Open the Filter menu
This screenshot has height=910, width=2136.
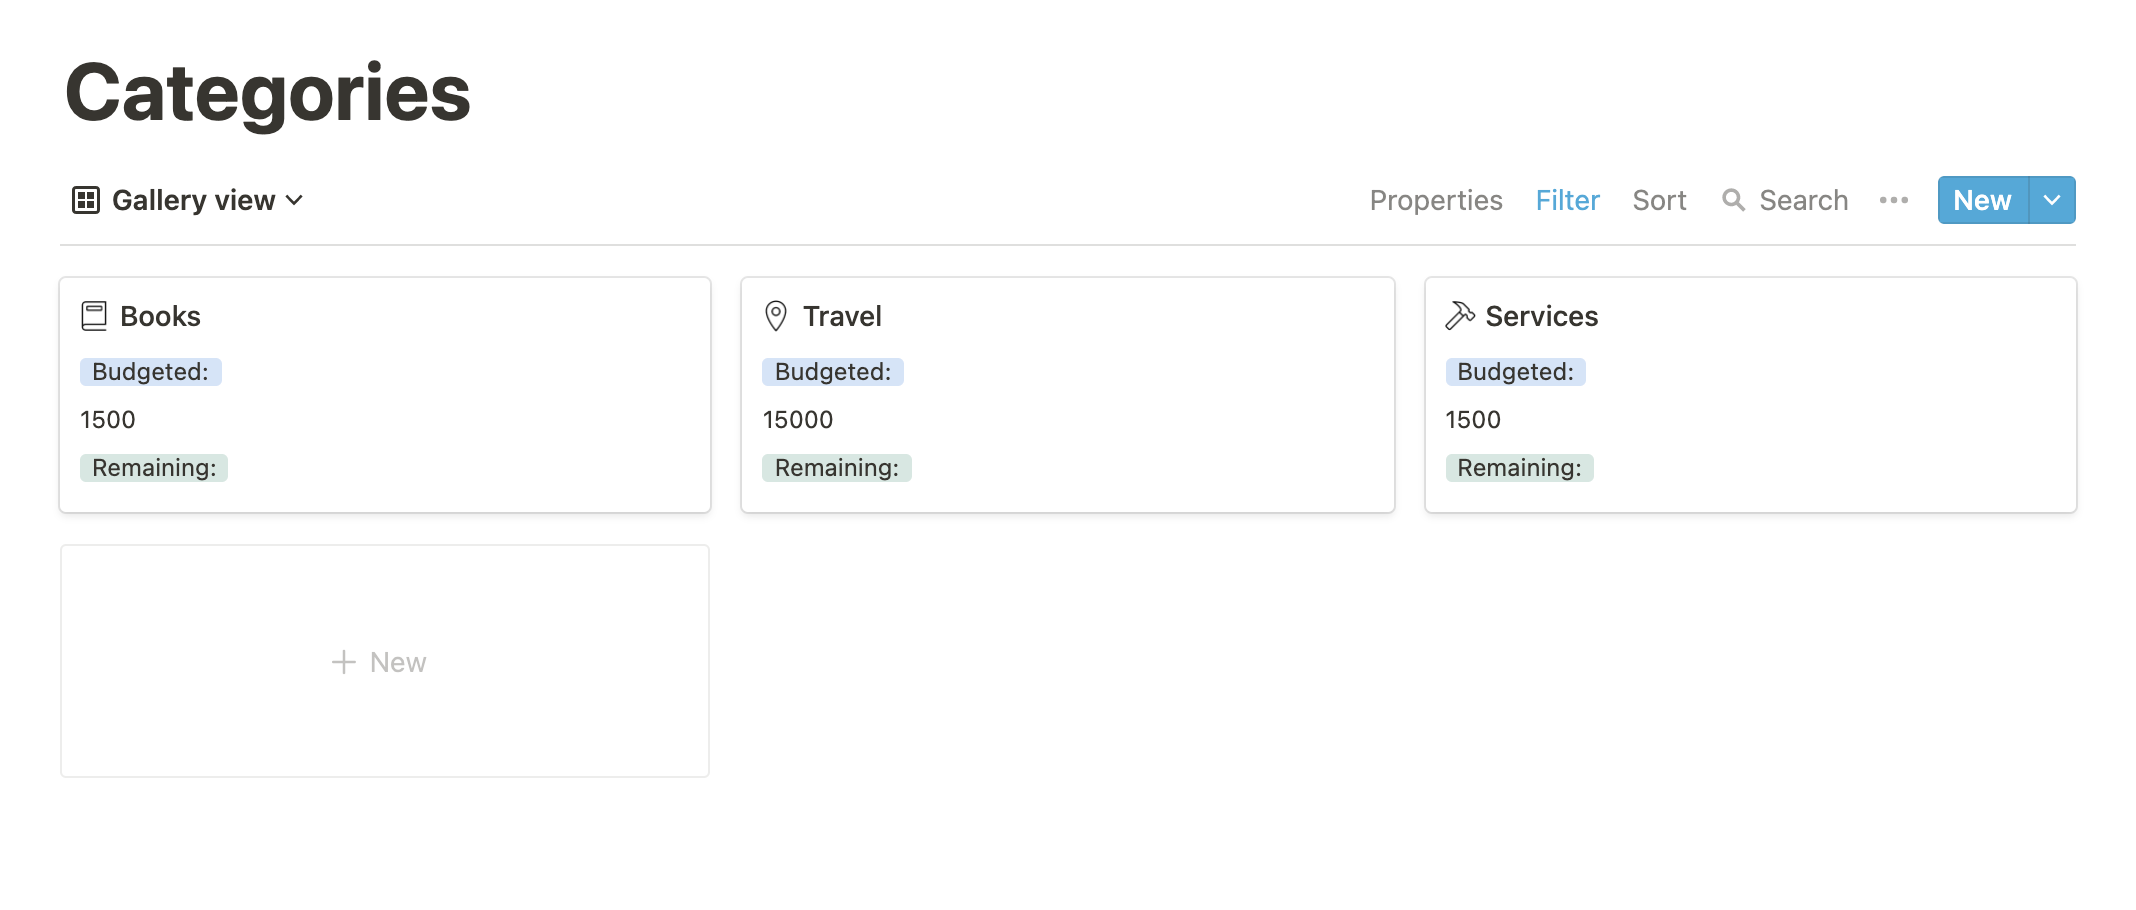(1567, 200)
